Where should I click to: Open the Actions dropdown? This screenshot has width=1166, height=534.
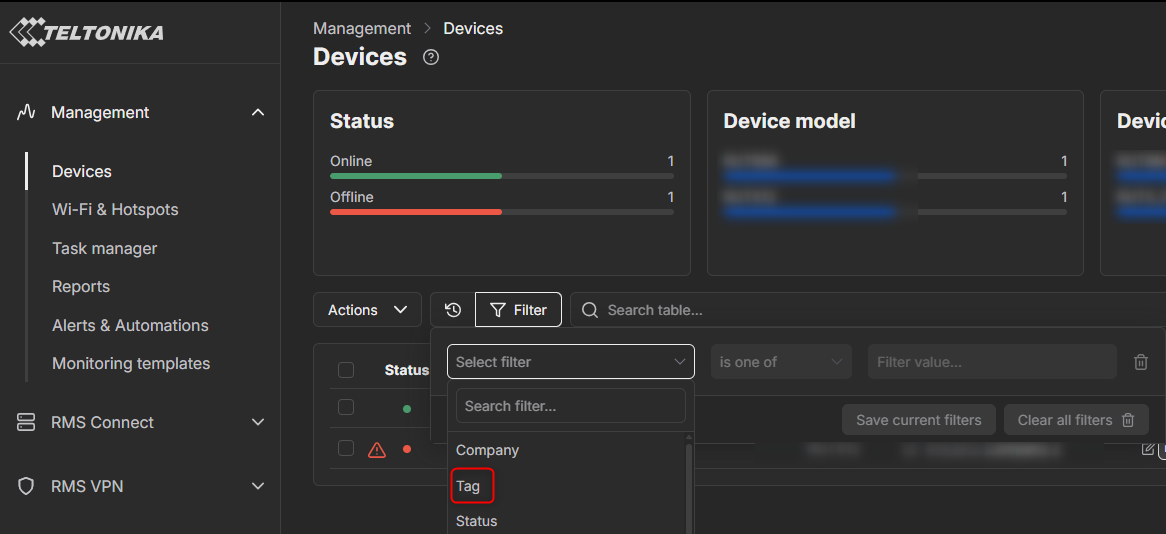pos(367,310)
